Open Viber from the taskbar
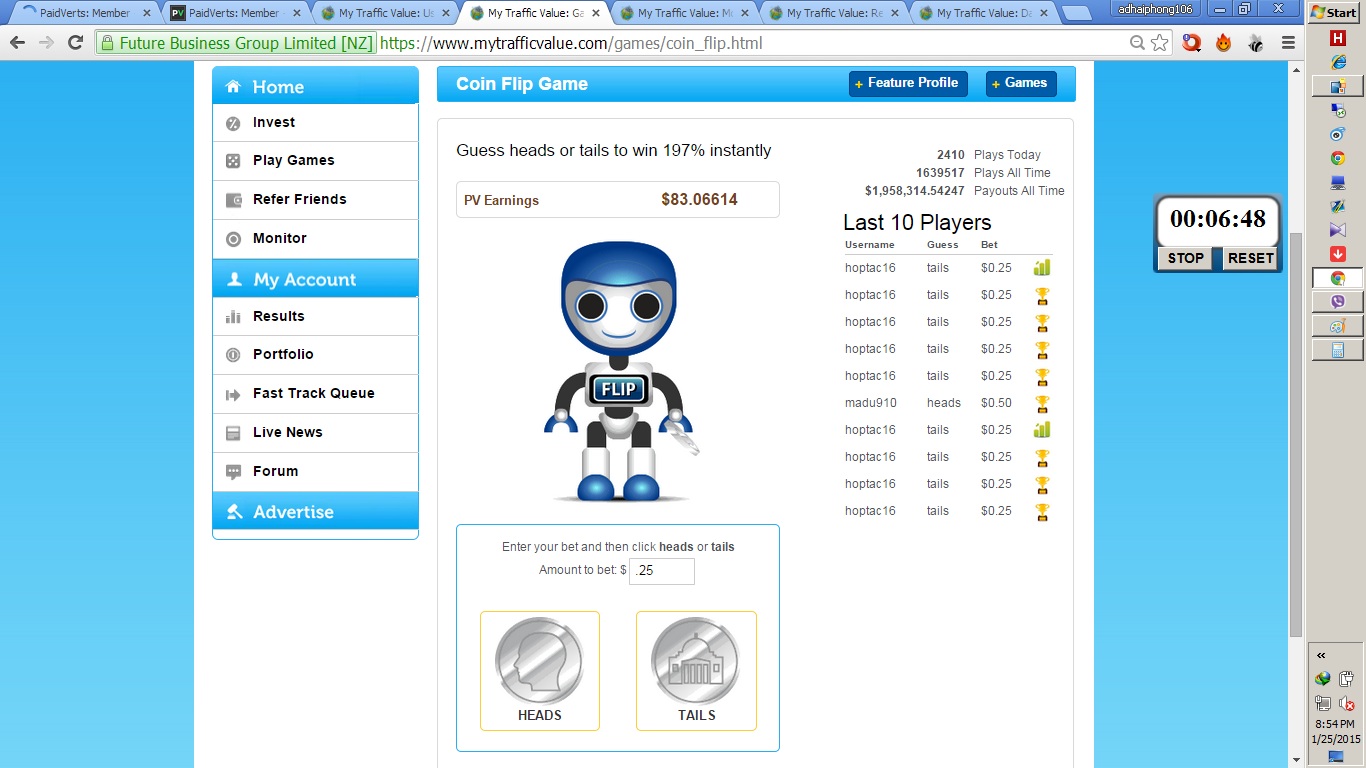Image resolution: width=1366 pixels, height=768 pixels. click(x=1337, y=302)
